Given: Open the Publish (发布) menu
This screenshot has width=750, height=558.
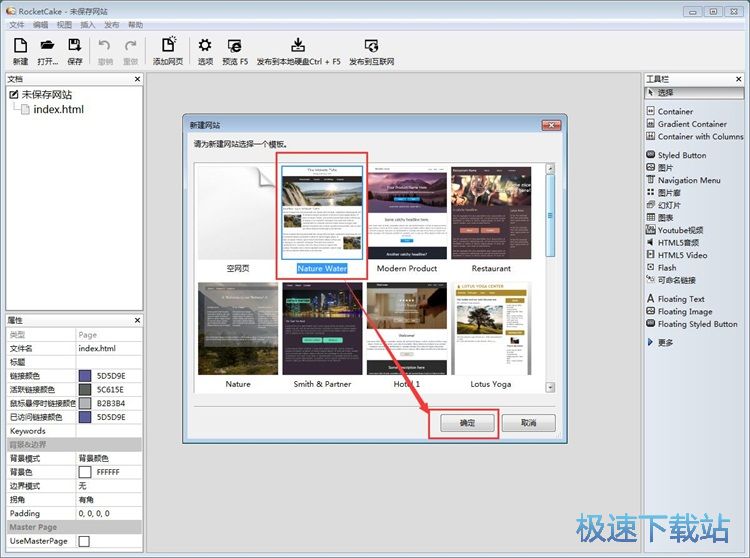Looking at the screenshot, I should pos(112,24).
